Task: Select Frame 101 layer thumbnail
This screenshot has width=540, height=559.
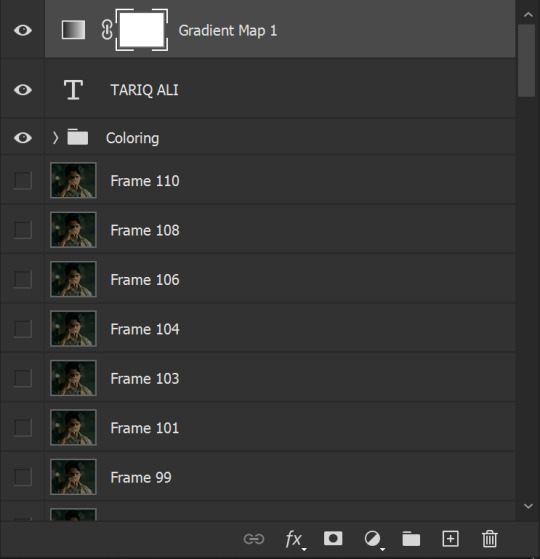Action: click(73, 428)
